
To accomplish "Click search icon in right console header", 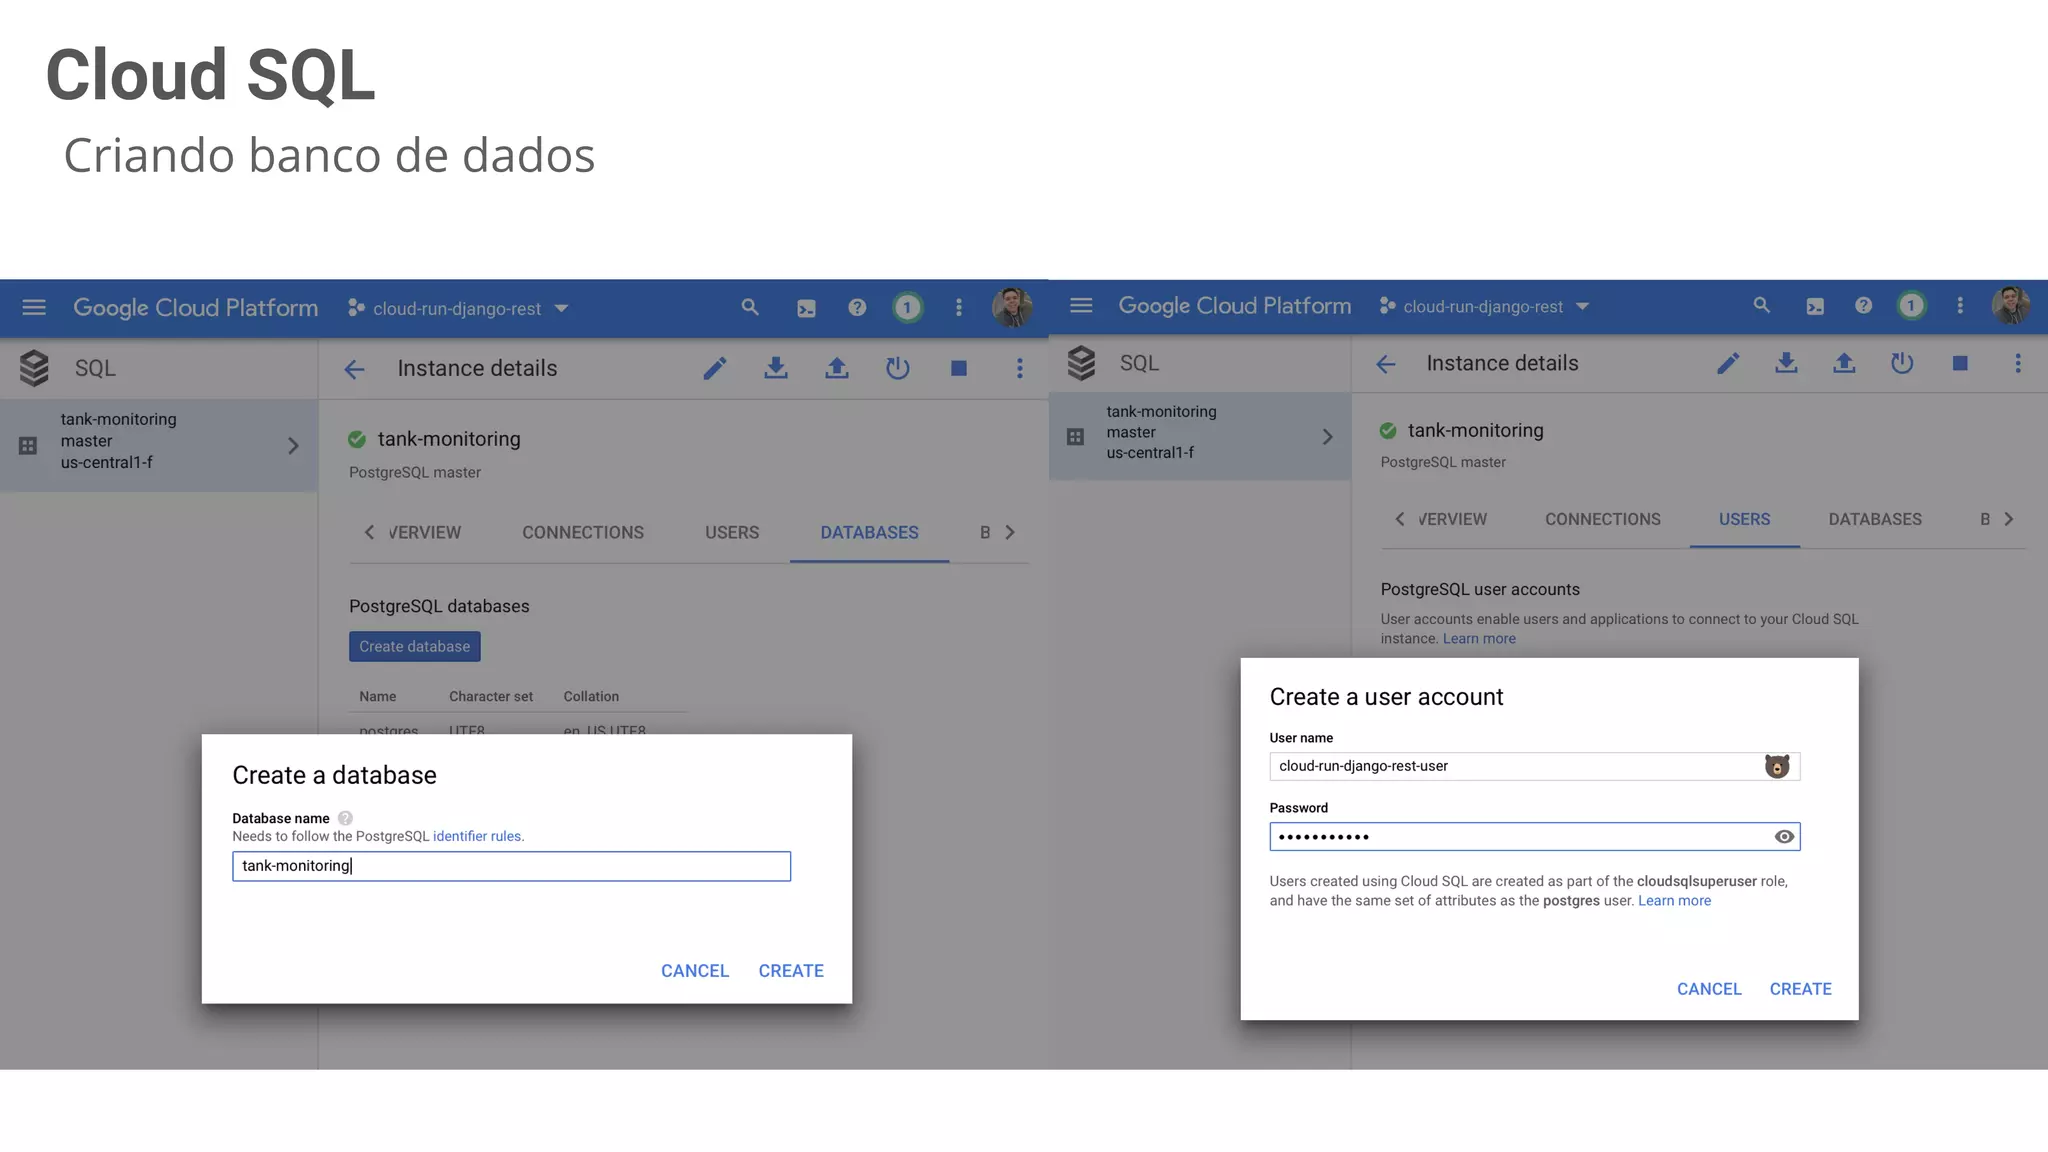I will (x=1762, y=306).
